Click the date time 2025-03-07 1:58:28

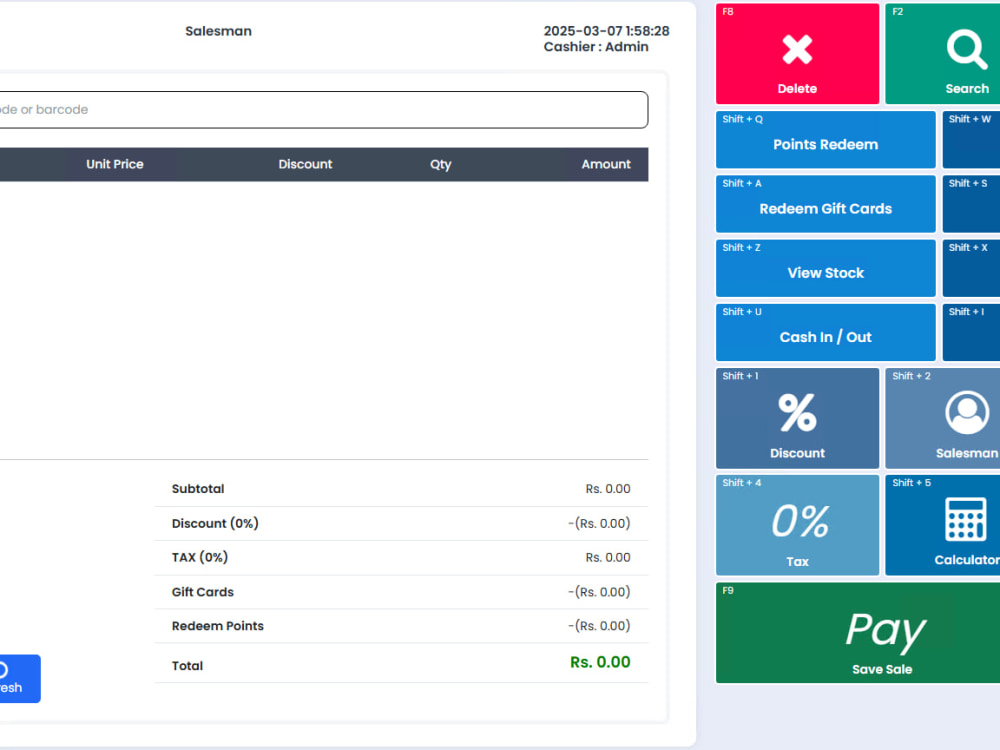pos(607,31)
